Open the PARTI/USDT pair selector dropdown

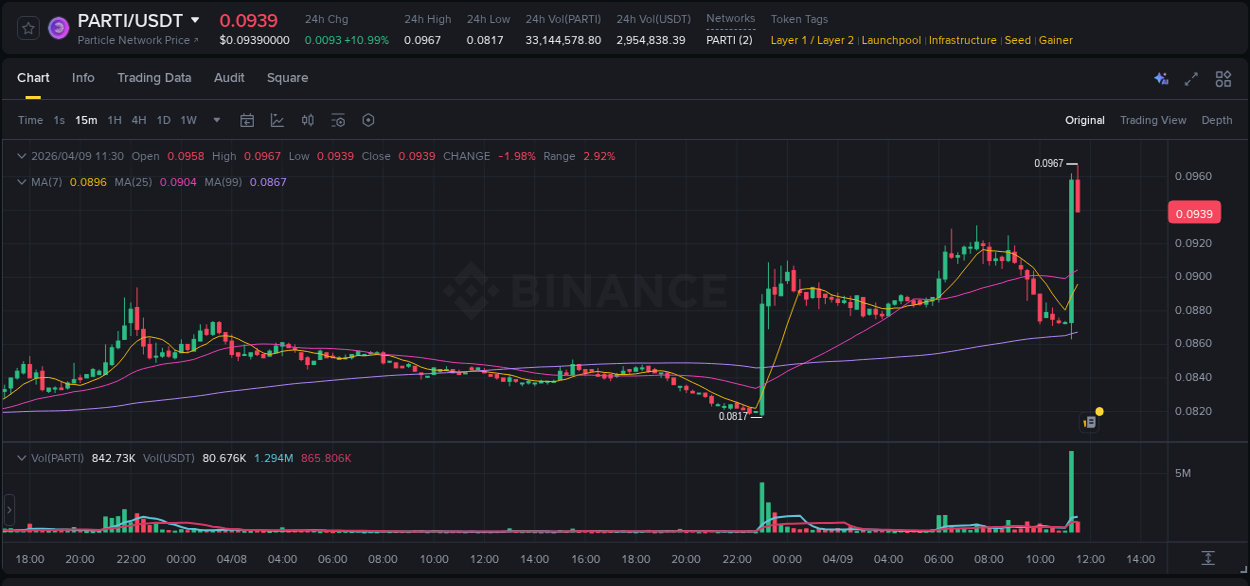[196, 20]
